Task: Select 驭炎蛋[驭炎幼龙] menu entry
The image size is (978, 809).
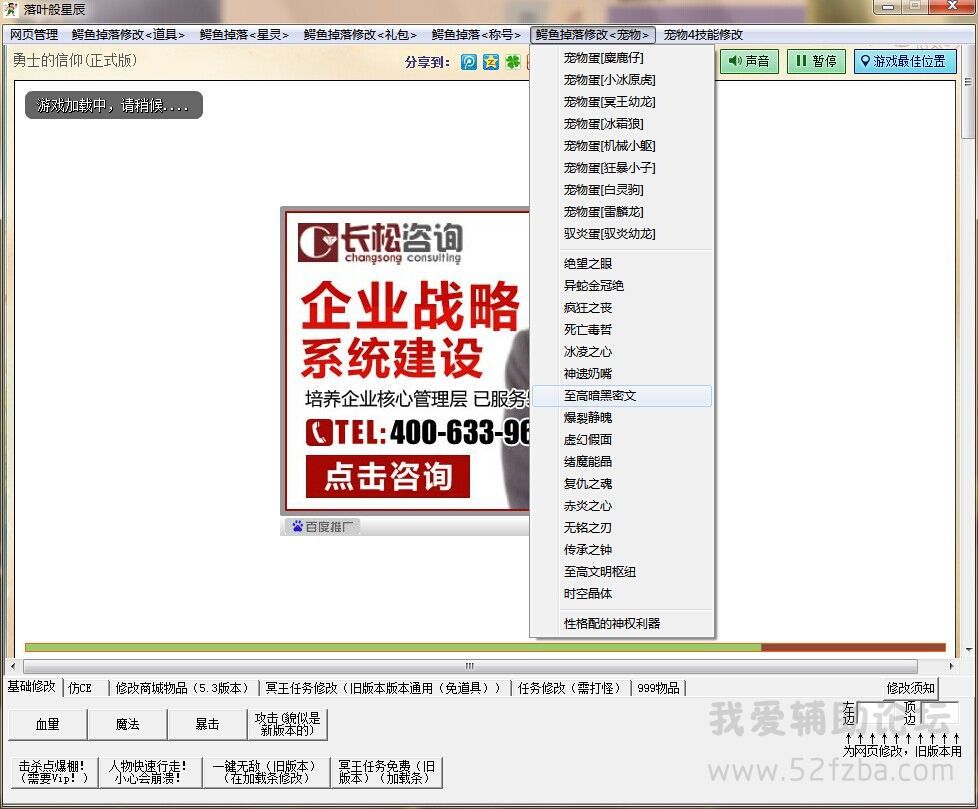Action: point(621,233)
